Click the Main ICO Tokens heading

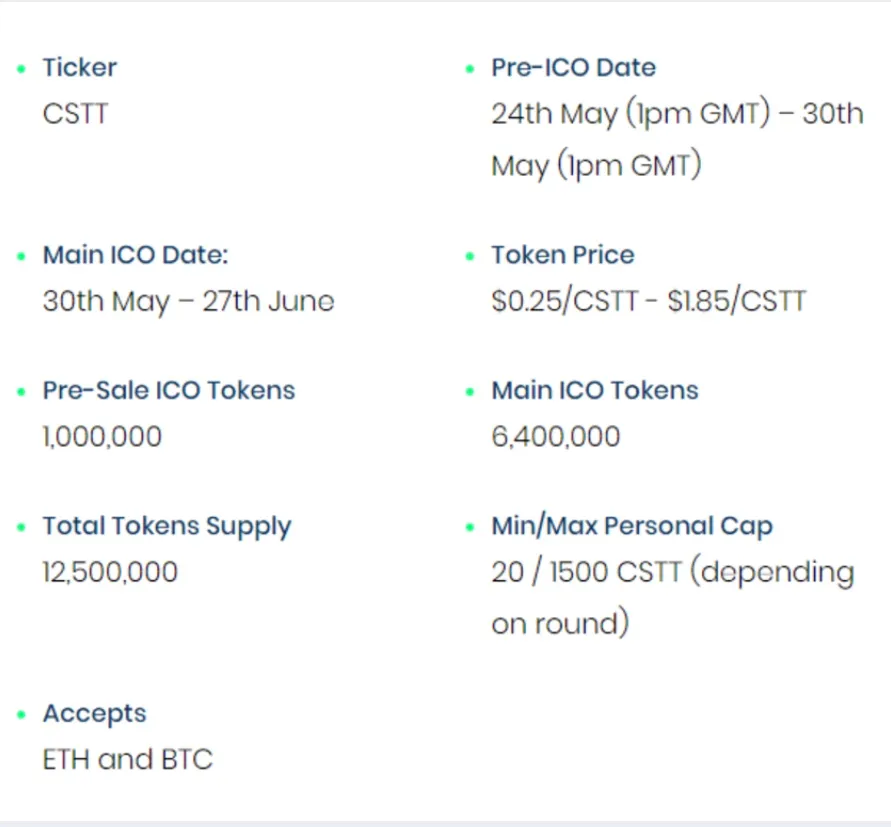click(x=594, y=390)
